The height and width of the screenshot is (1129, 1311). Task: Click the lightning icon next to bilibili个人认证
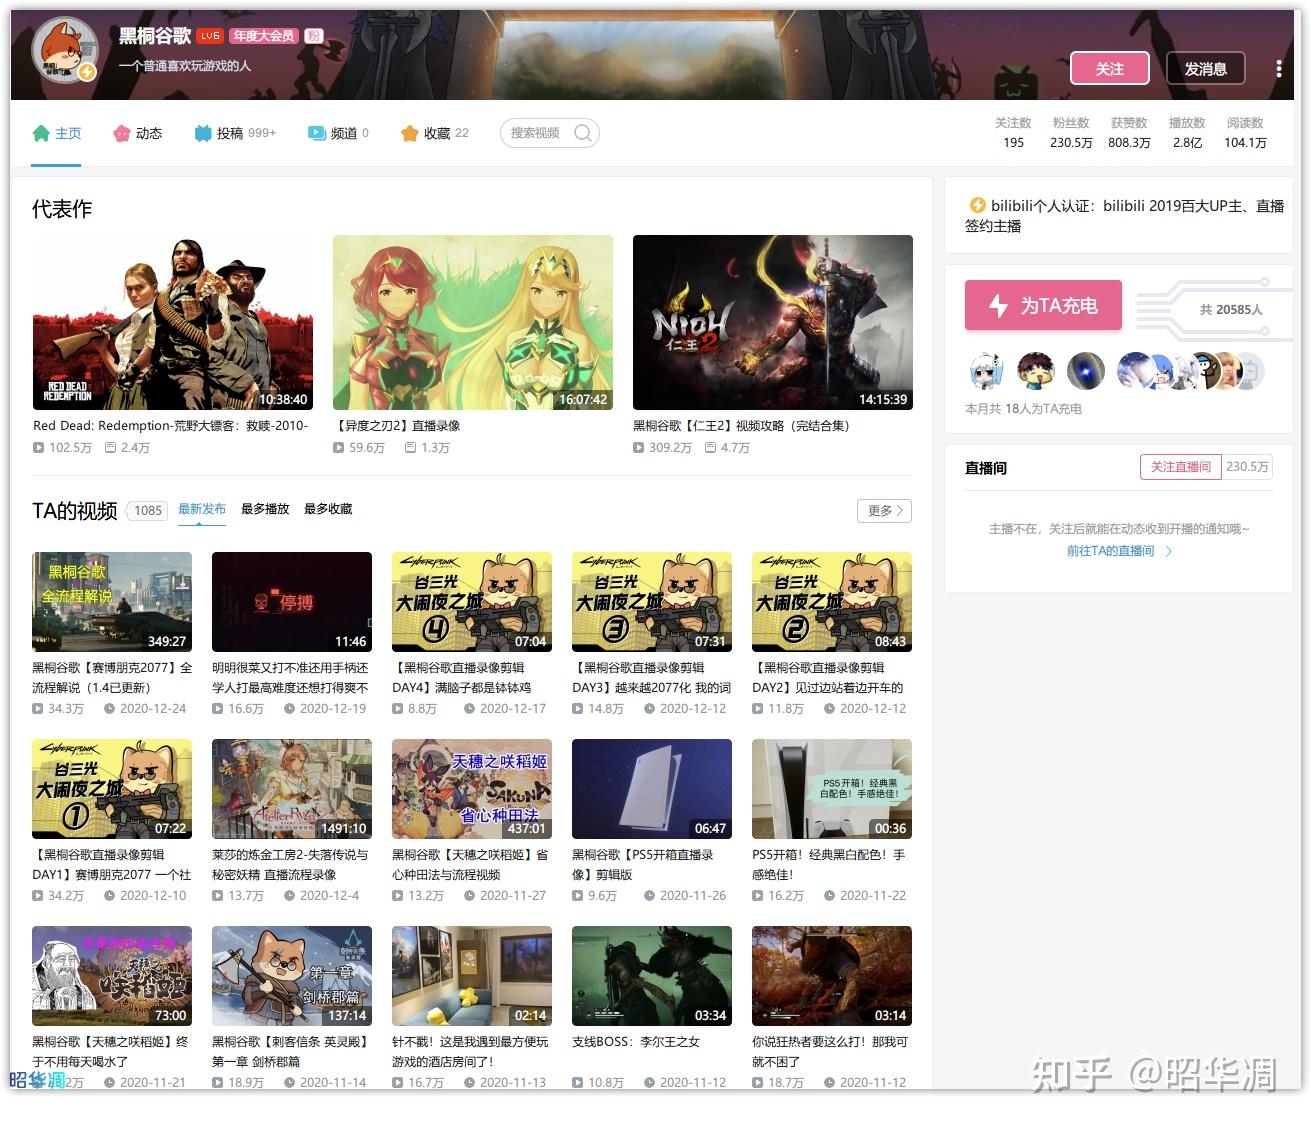click(977, 205)
